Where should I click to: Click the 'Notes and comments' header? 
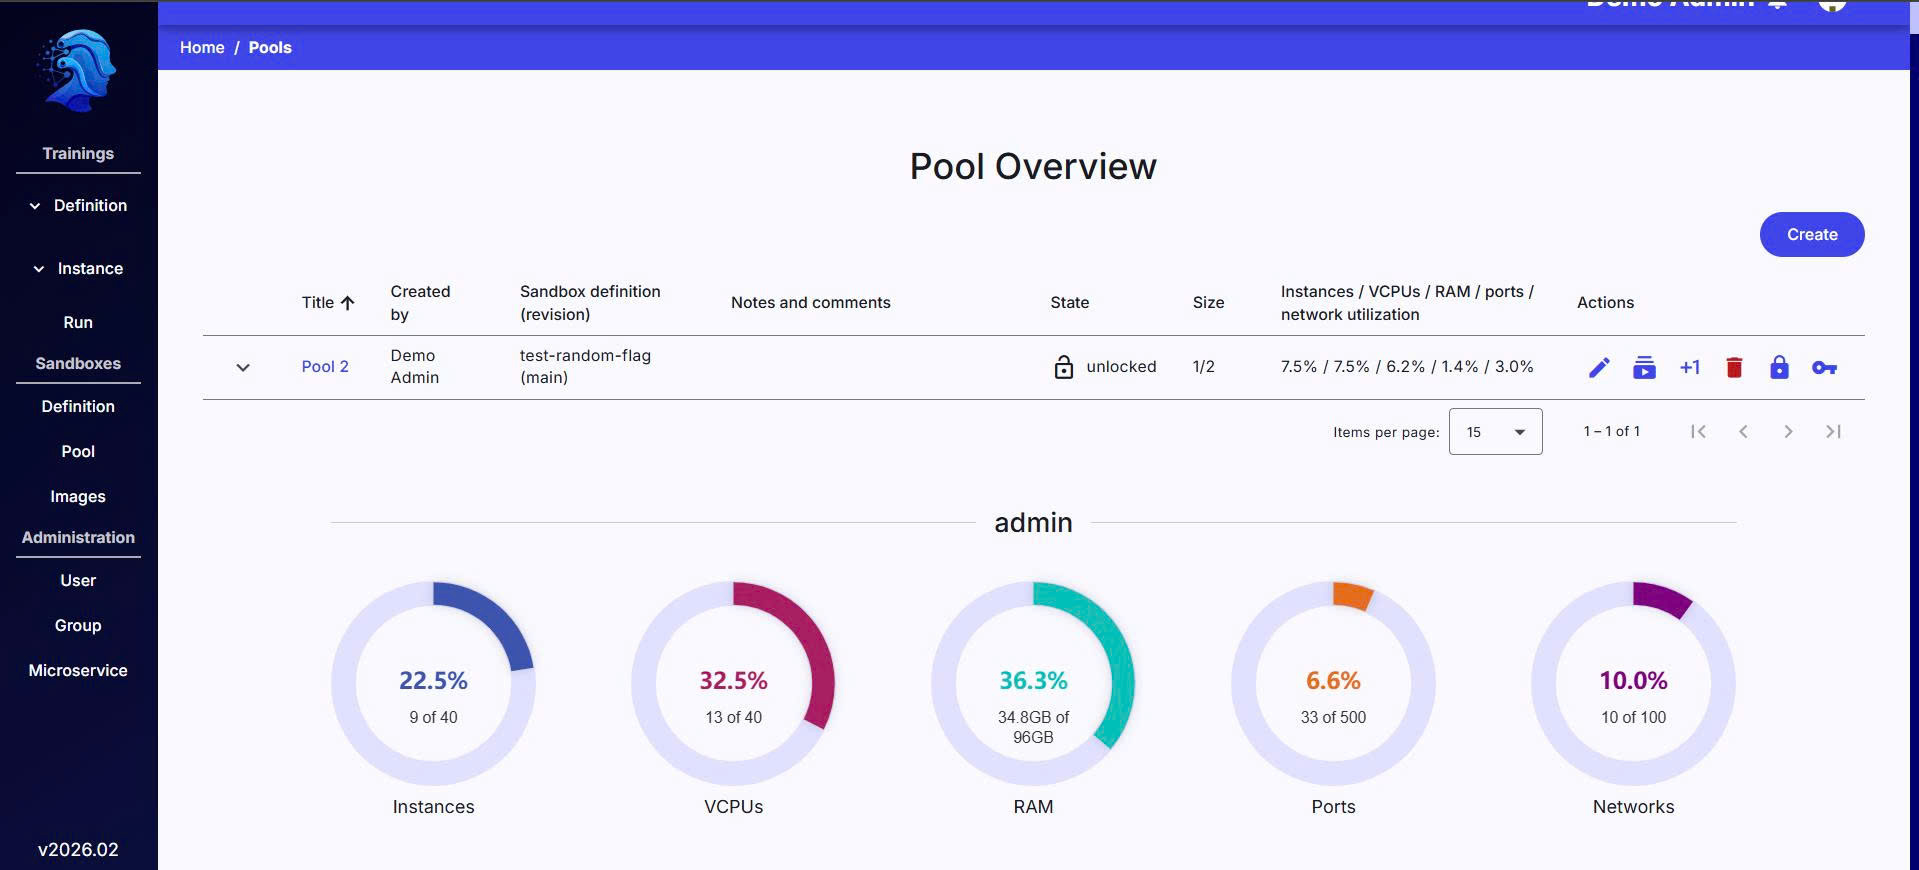810,303
